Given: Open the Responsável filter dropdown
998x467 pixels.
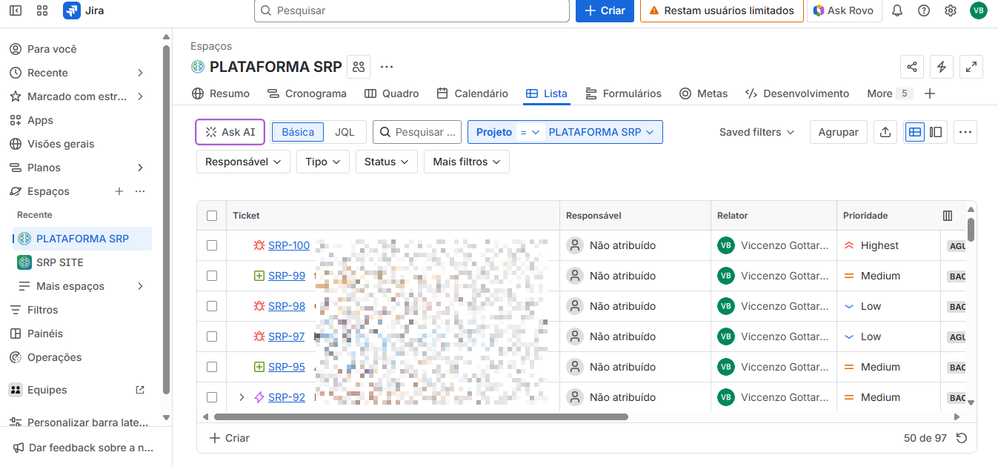Looking at the screenshot, I should (243, 162).
